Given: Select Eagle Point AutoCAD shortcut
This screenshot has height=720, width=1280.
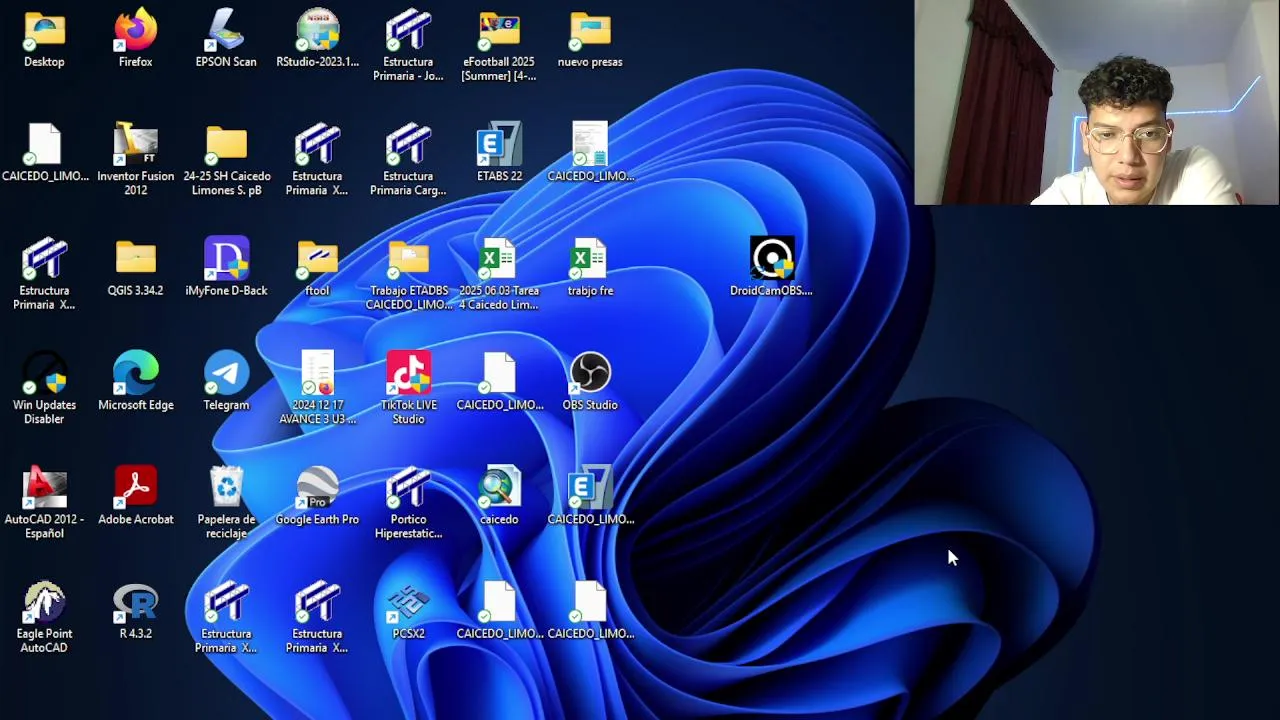Looking at the screenshot, I should tap(44, 603).
